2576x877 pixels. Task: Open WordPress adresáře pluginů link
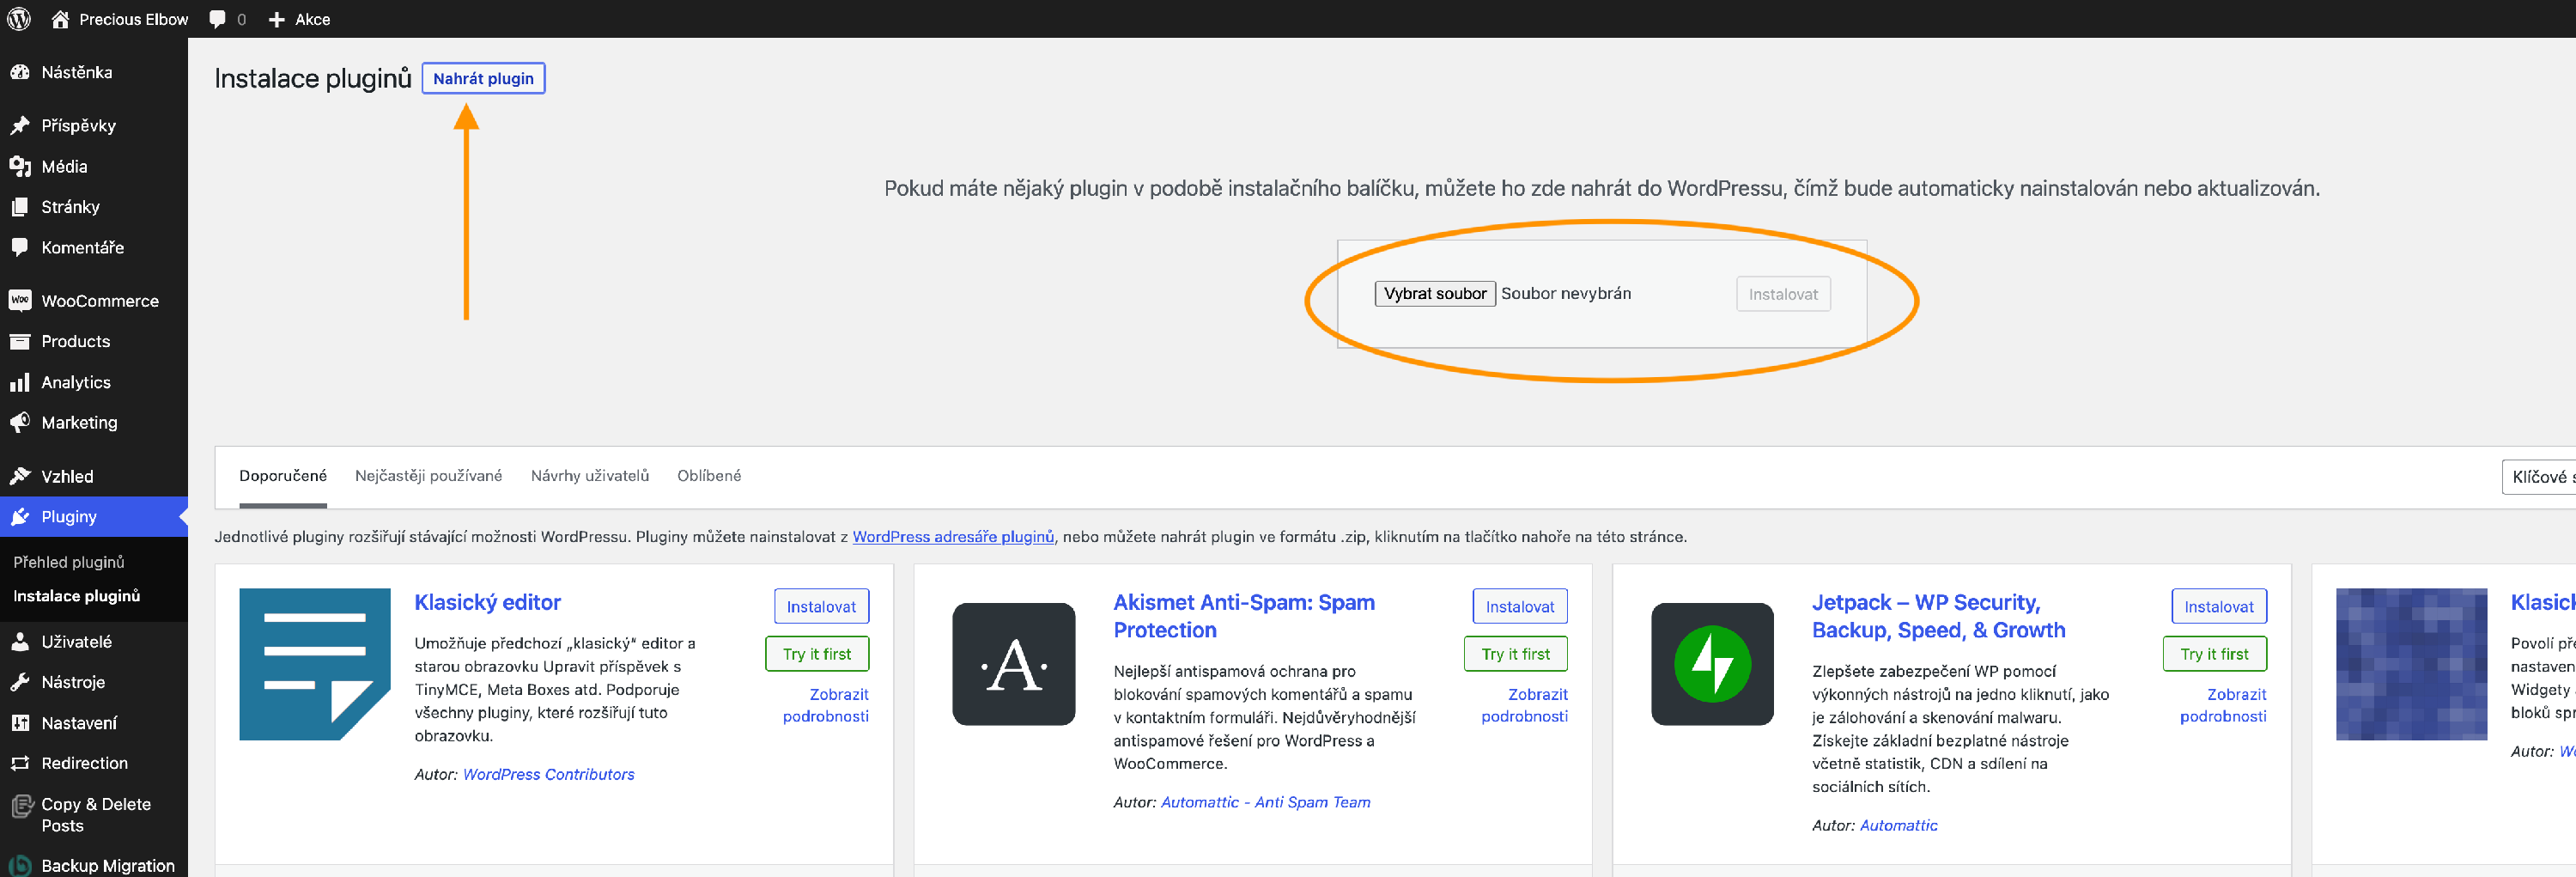pos(953,537)
